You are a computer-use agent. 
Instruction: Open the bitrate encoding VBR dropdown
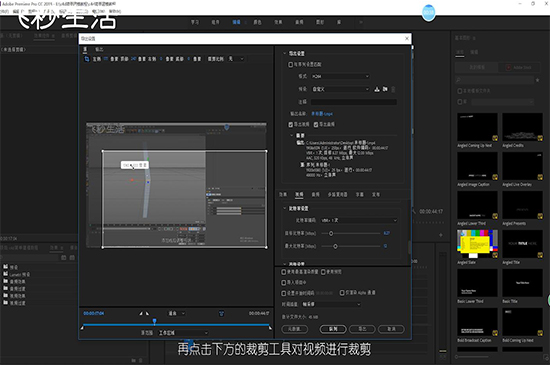[359, 220]
